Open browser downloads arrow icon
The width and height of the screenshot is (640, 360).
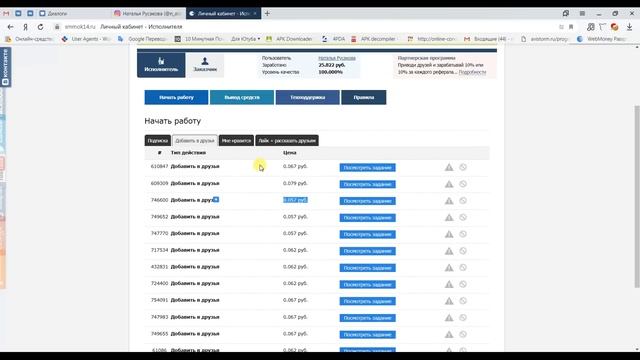pos(629,27)
